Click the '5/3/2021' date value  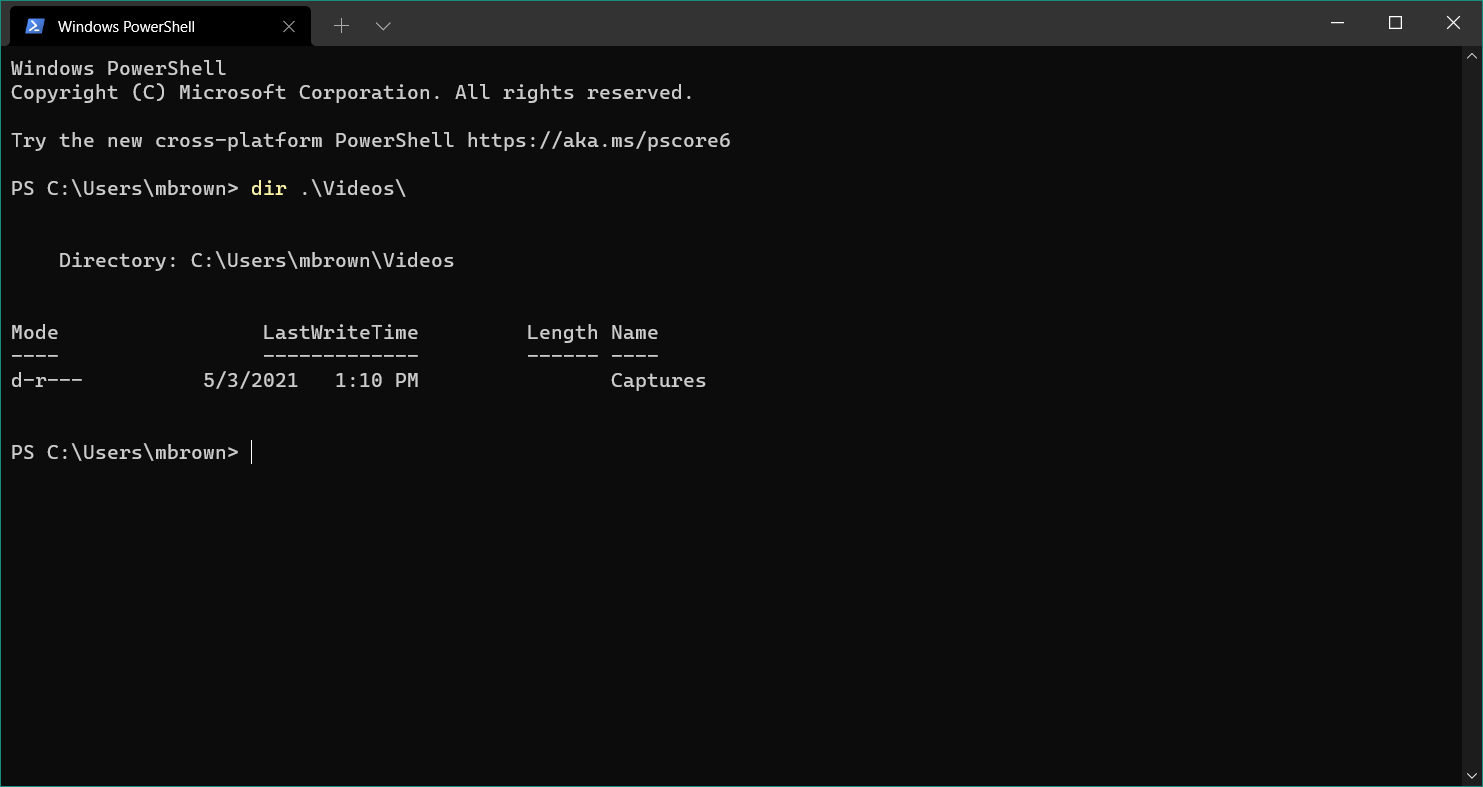click(x=251, y=381)
